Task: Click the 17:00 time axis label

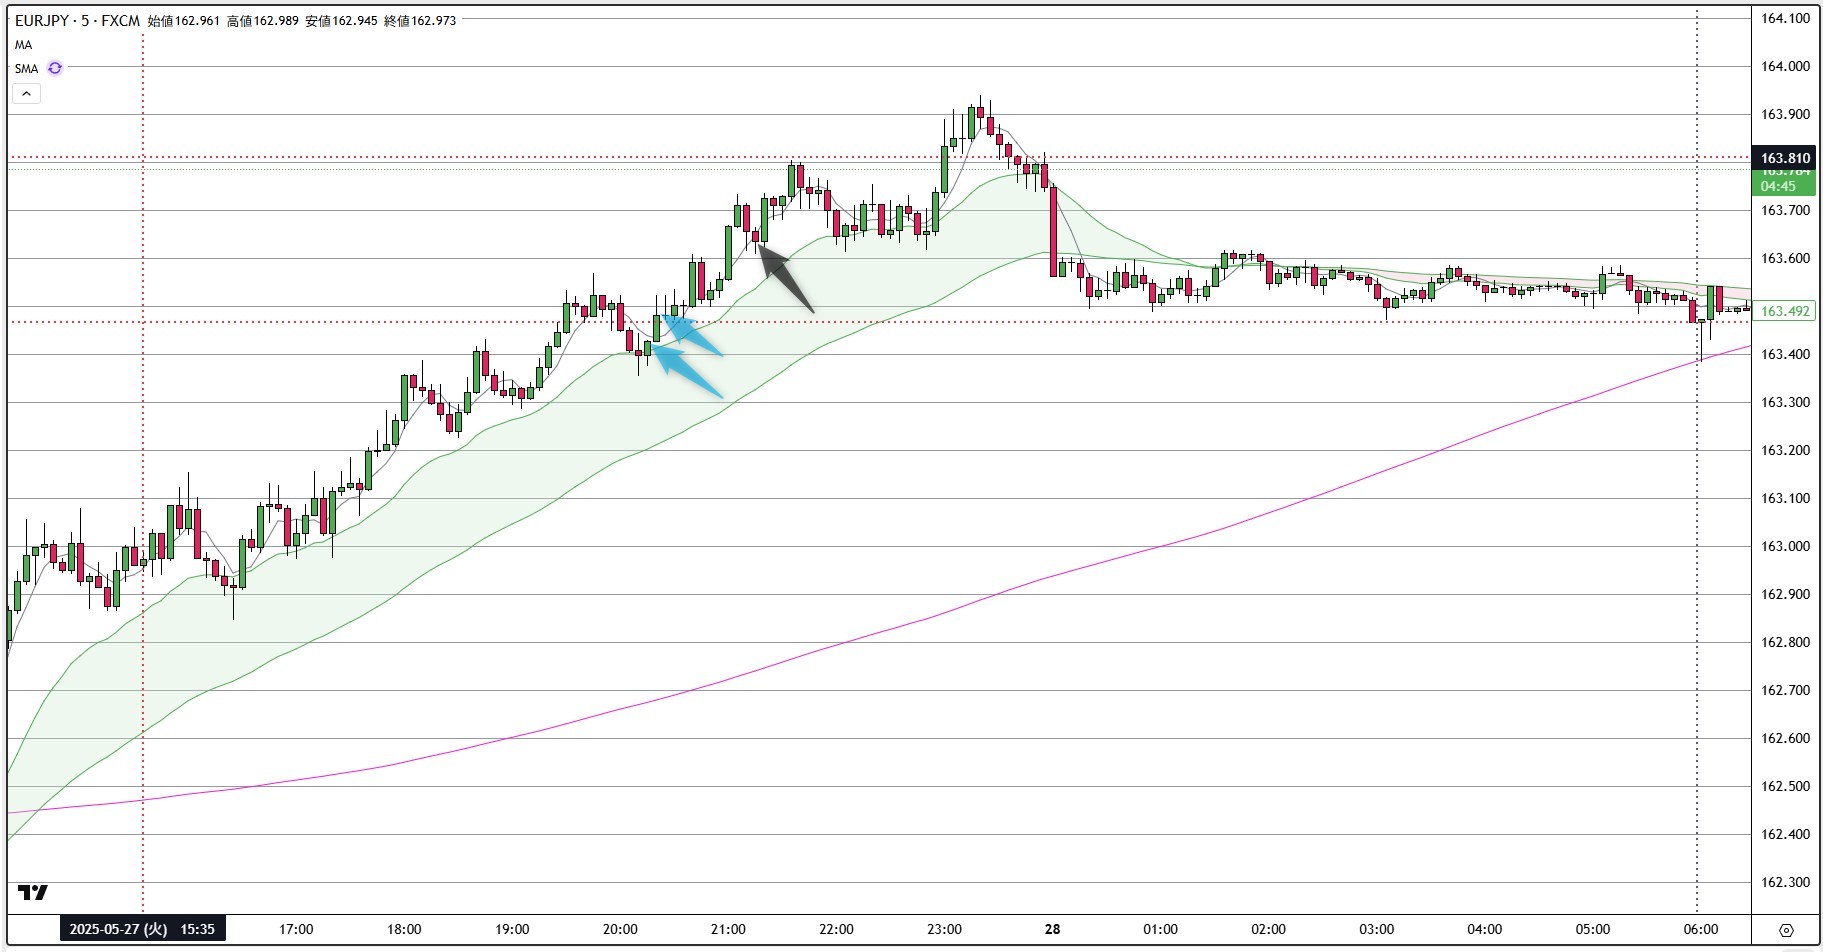Action: [296, 929]
